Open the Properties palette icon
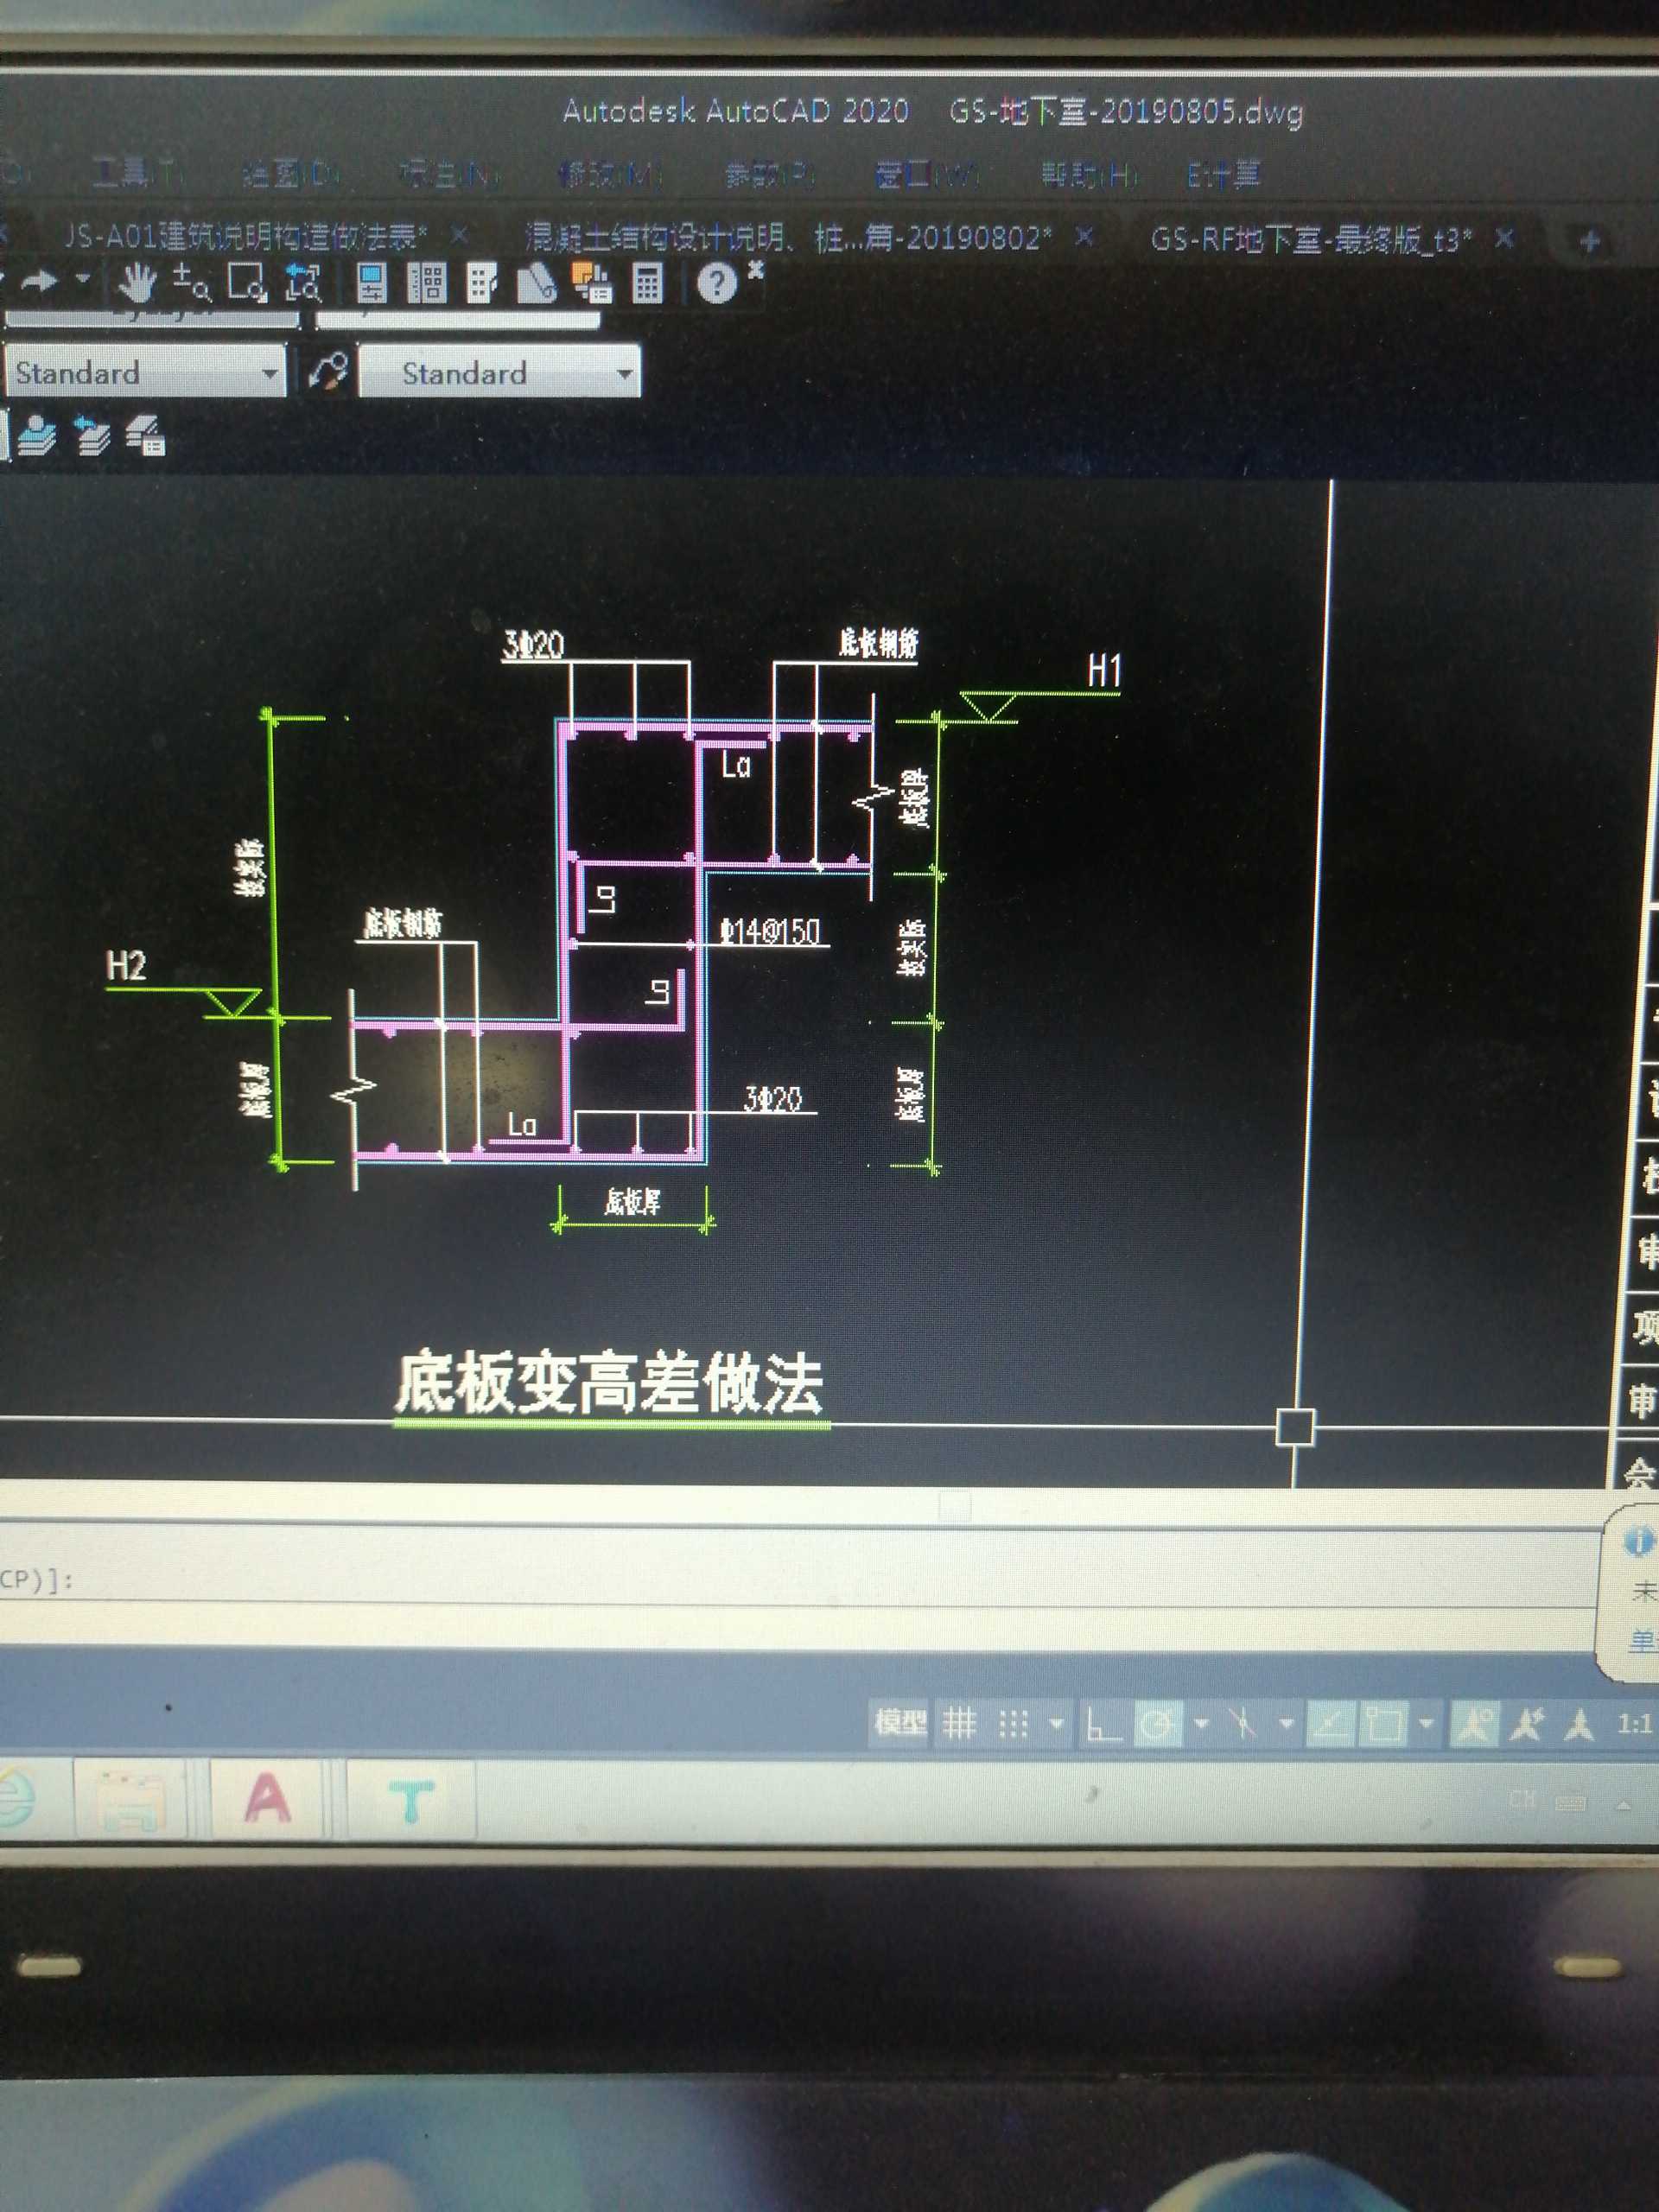The image size is (1659, 2212). pos(372,283)
